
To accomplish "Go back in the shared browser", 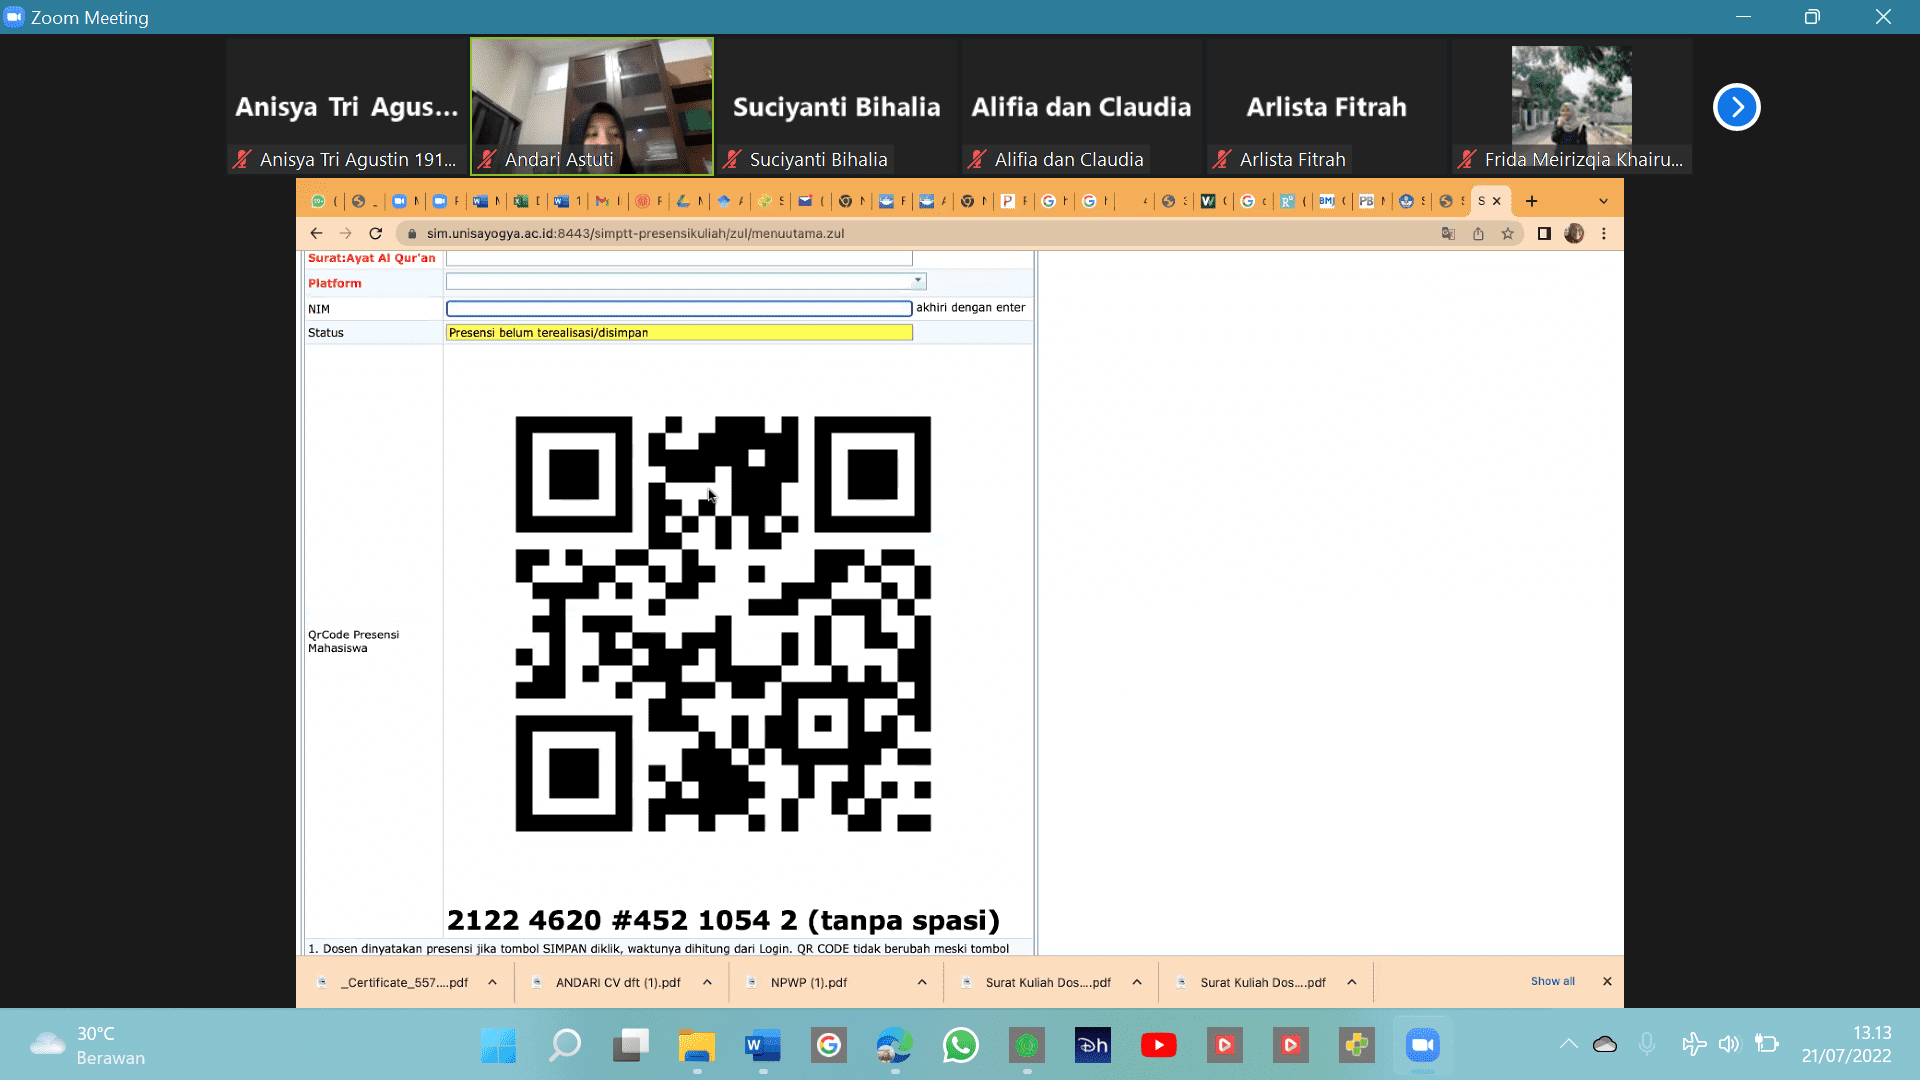I will [316, 233].
